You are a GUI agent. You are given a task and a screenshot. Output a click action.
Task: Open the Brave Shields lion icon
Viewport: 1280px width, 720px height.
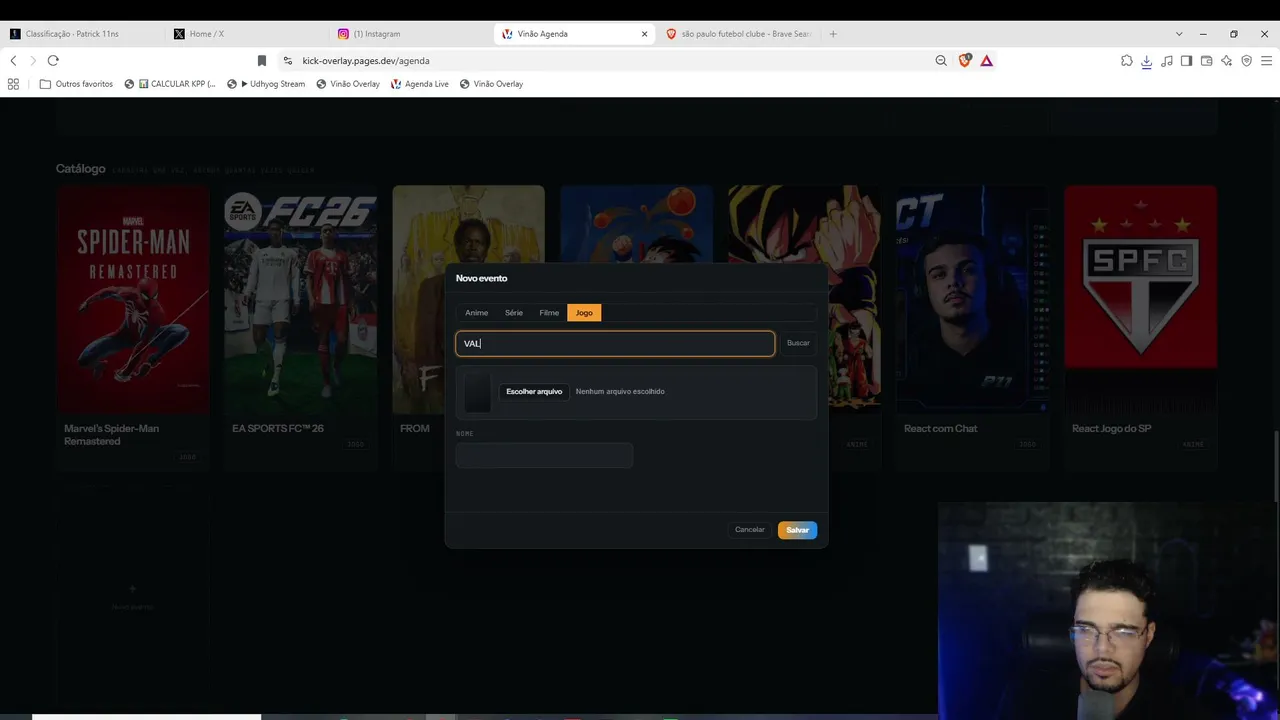point(965,61)
